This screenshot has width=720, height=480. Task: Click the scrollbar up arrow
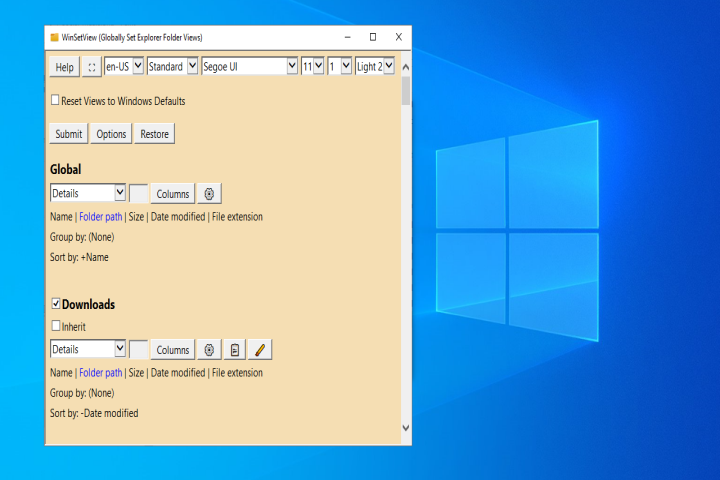click(406, 67)
